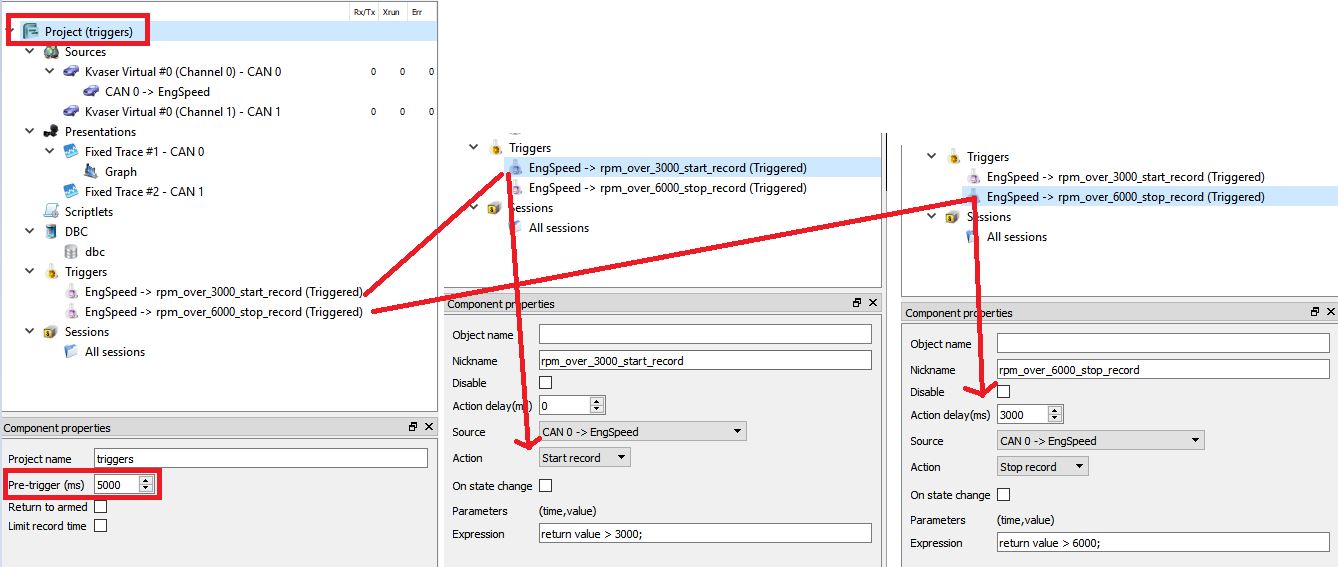Close the Component properties panel containing Project name
Viewport: 1338px width, 567px height.
pyautogui.click(x=429, y=427)
